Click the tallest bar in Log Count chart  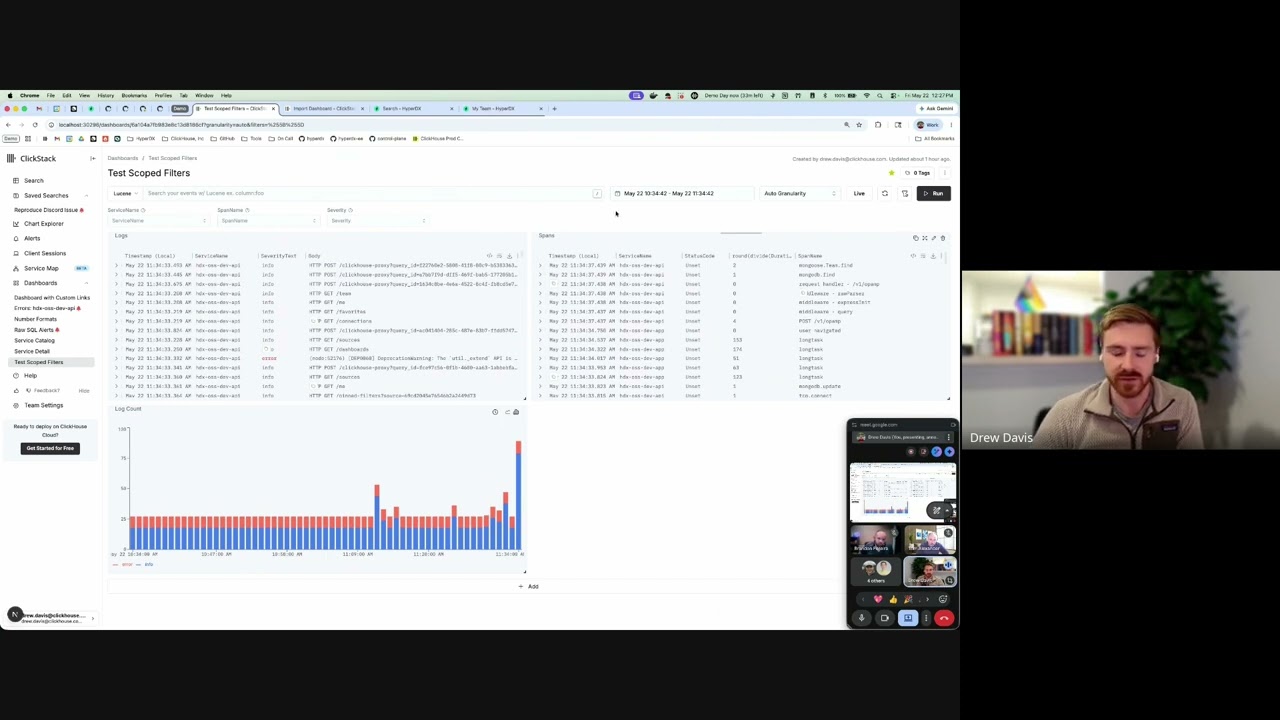(518, 496)
